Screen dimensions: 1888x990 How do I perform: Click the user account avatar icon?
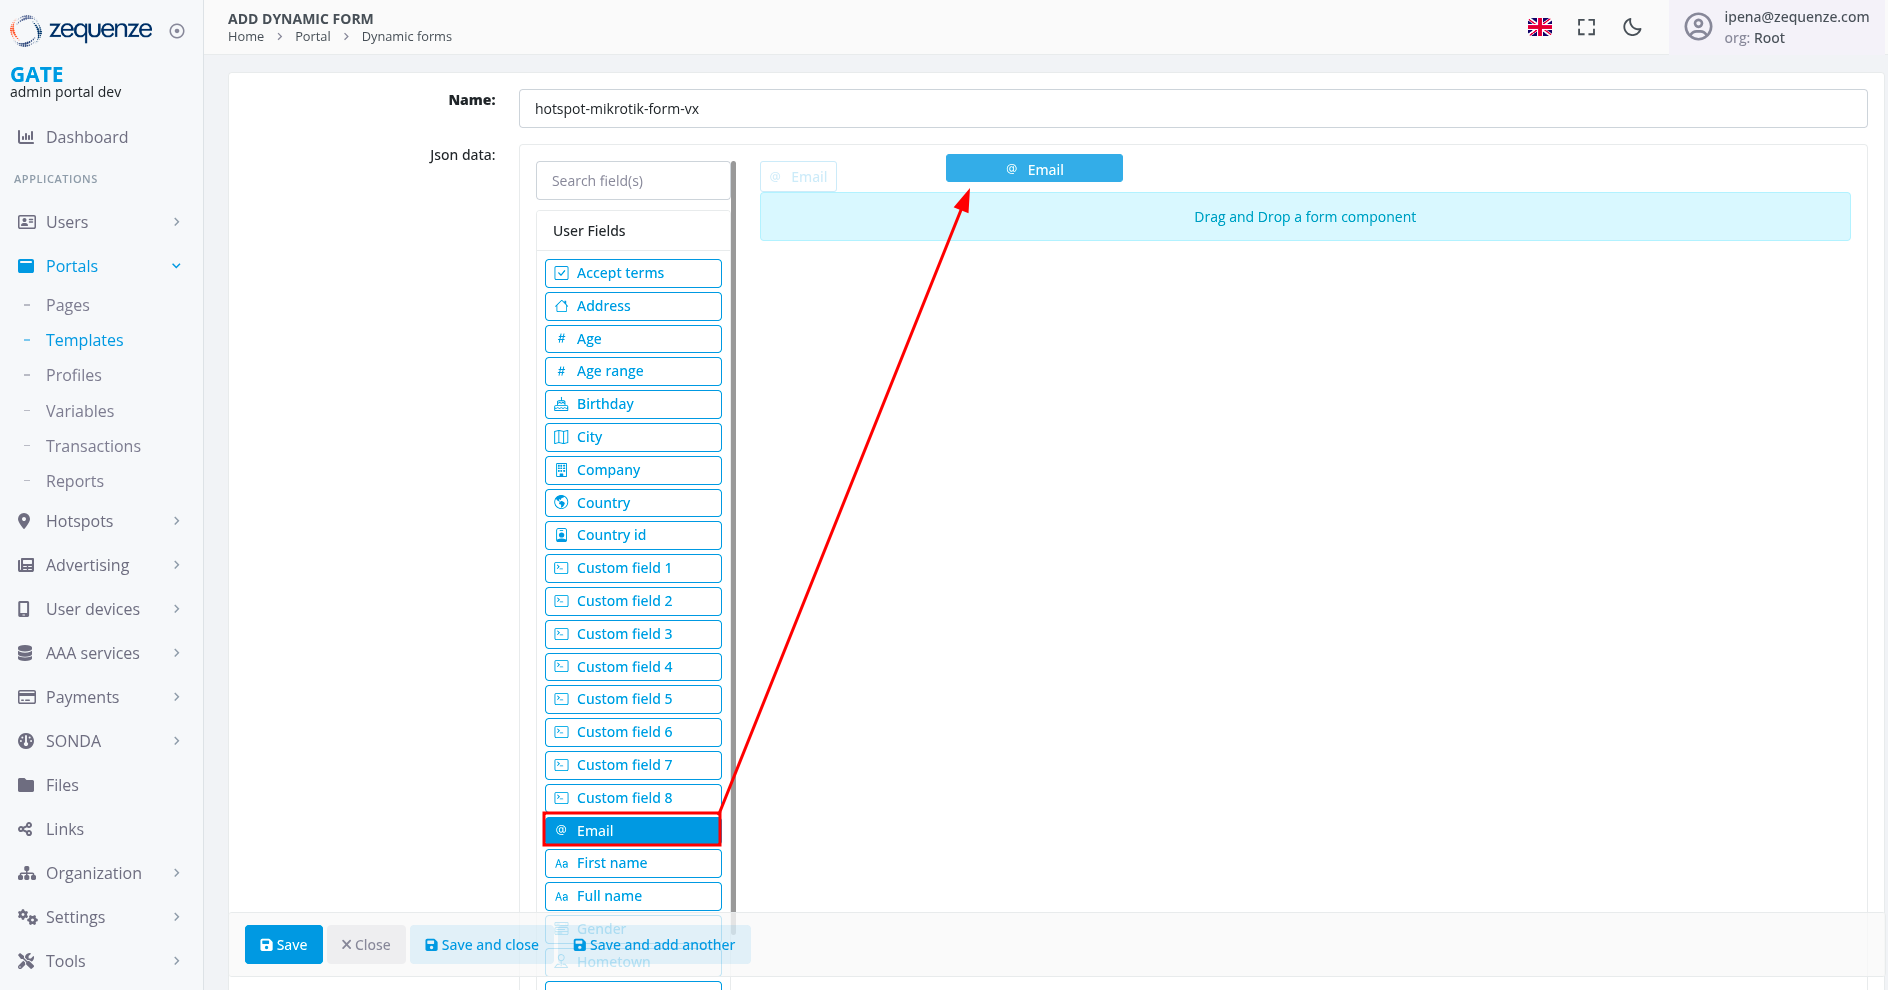coord(1697,27)
